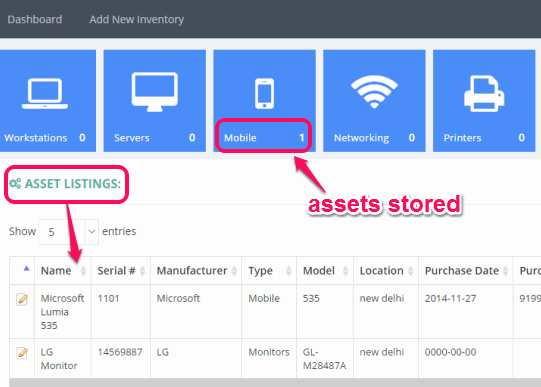Click the ASSET LISTINGS heading text
This screenshot has width=541, height=387.
pyautogui.click(x=73, y=184)
